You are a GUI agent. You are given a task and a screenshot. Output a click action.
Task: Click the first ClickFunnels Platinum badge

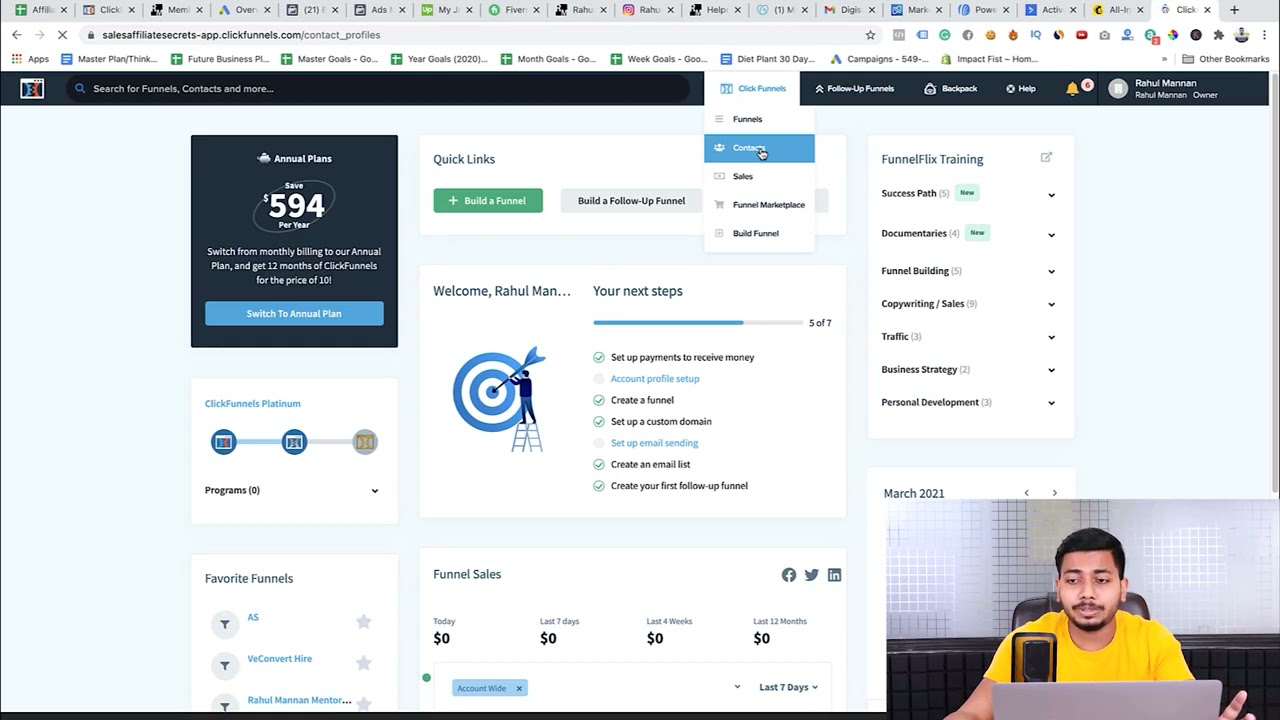(223, 442)
